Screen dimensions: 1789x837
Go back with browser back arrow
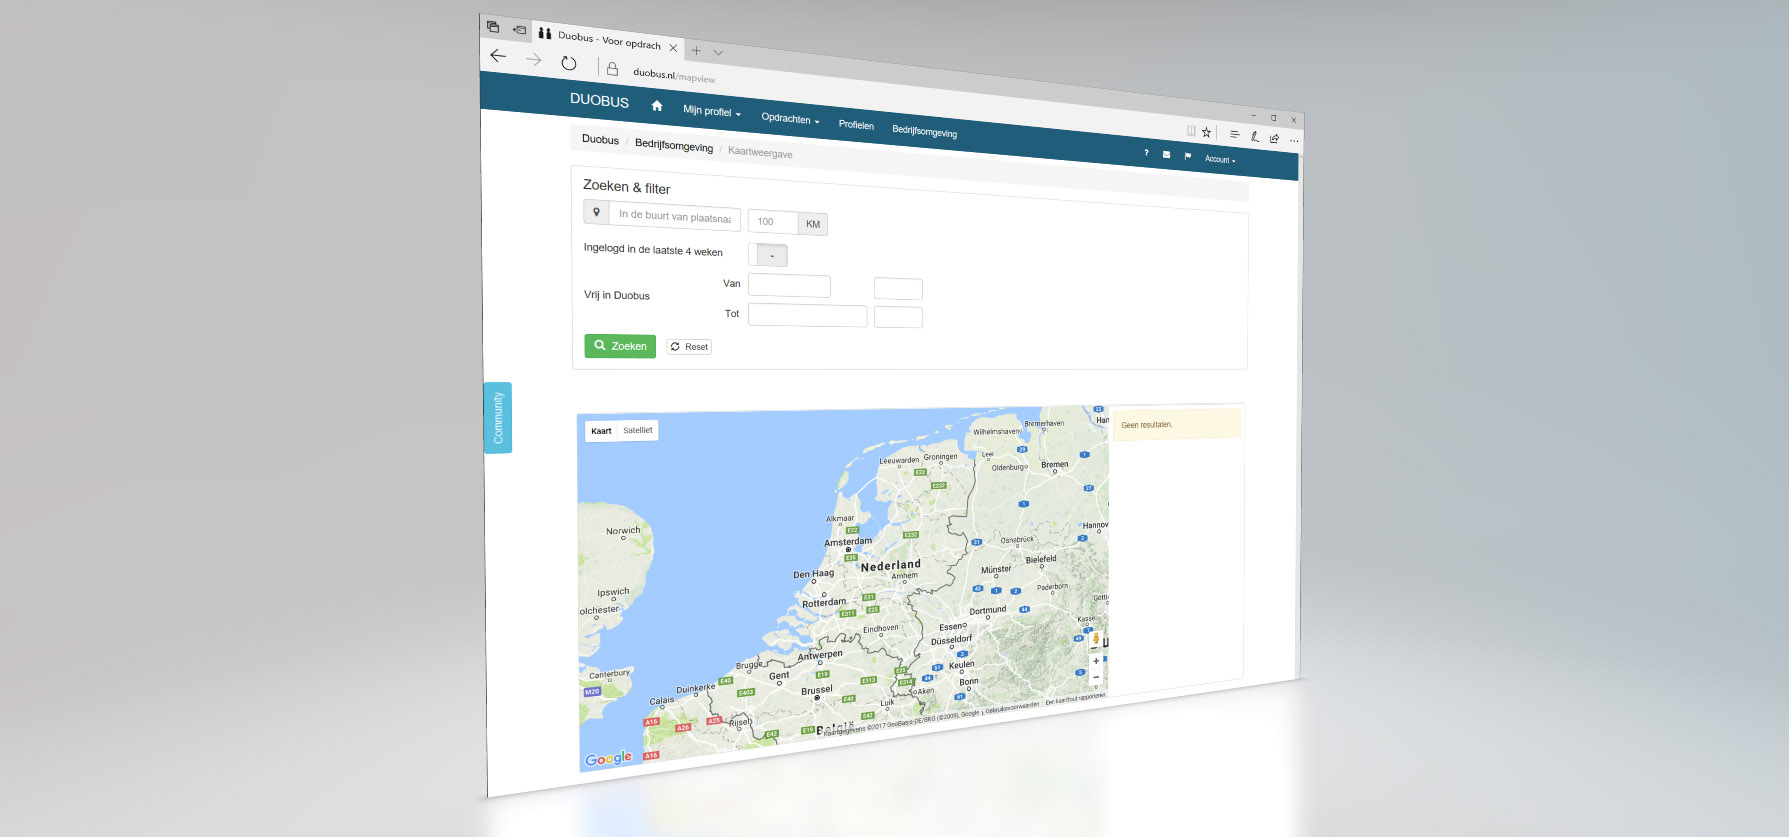[x=498, y=56]
